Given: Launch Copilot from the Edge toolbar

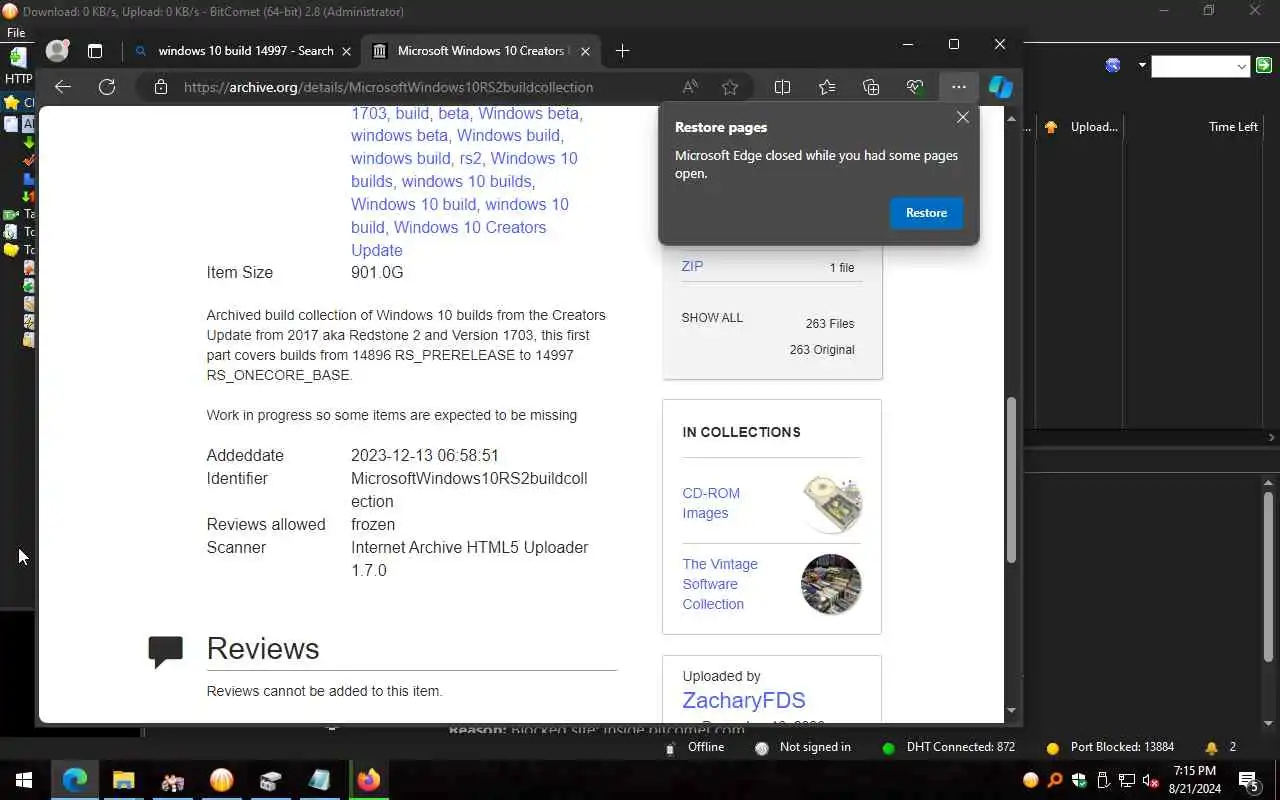Looking at the screenshot, I should pyautogui.click(x=1001, y=87).
